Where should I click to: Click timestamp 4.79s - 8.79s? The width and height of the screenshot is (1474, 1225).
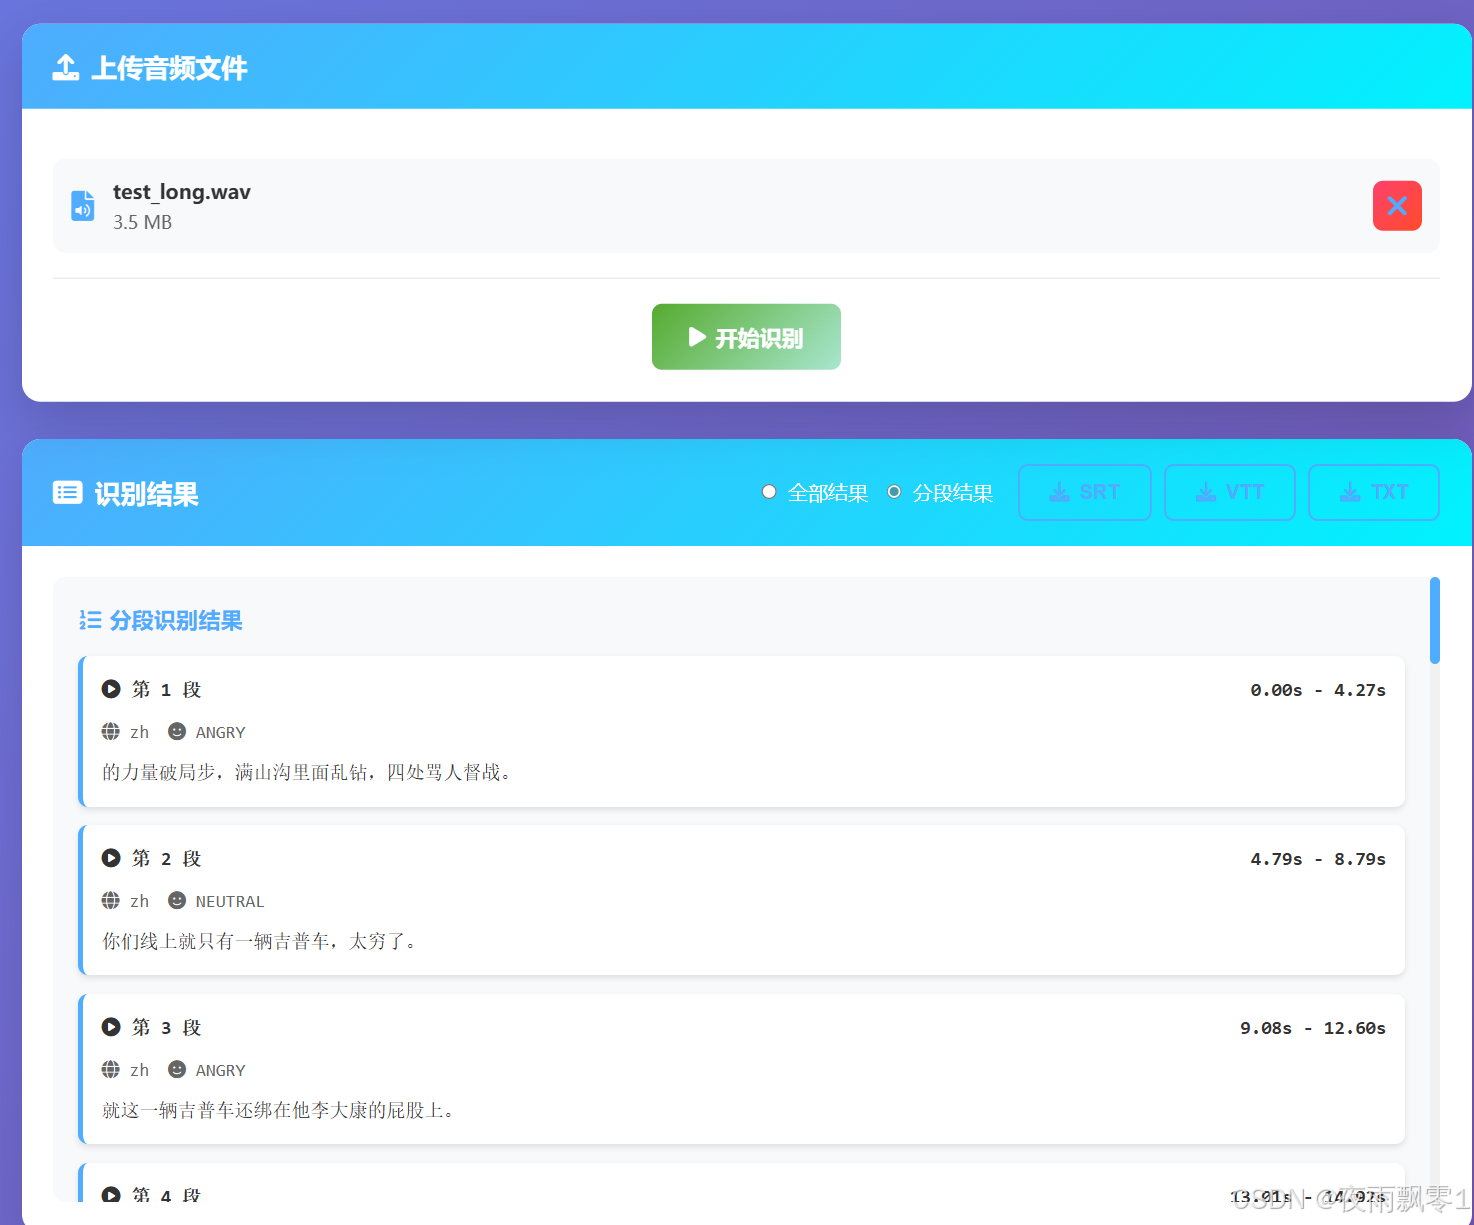[x=1318, y=859]
